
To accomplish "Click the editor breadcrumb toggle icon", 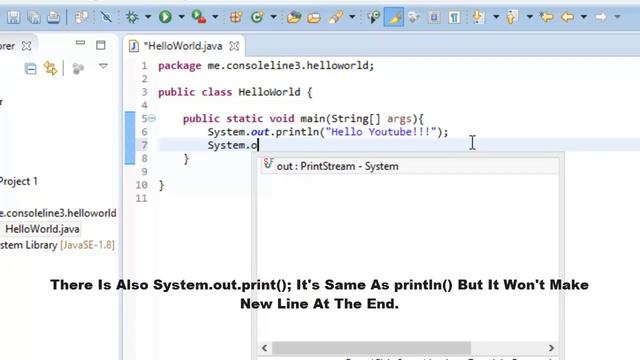I will click(x=373, y=17).
